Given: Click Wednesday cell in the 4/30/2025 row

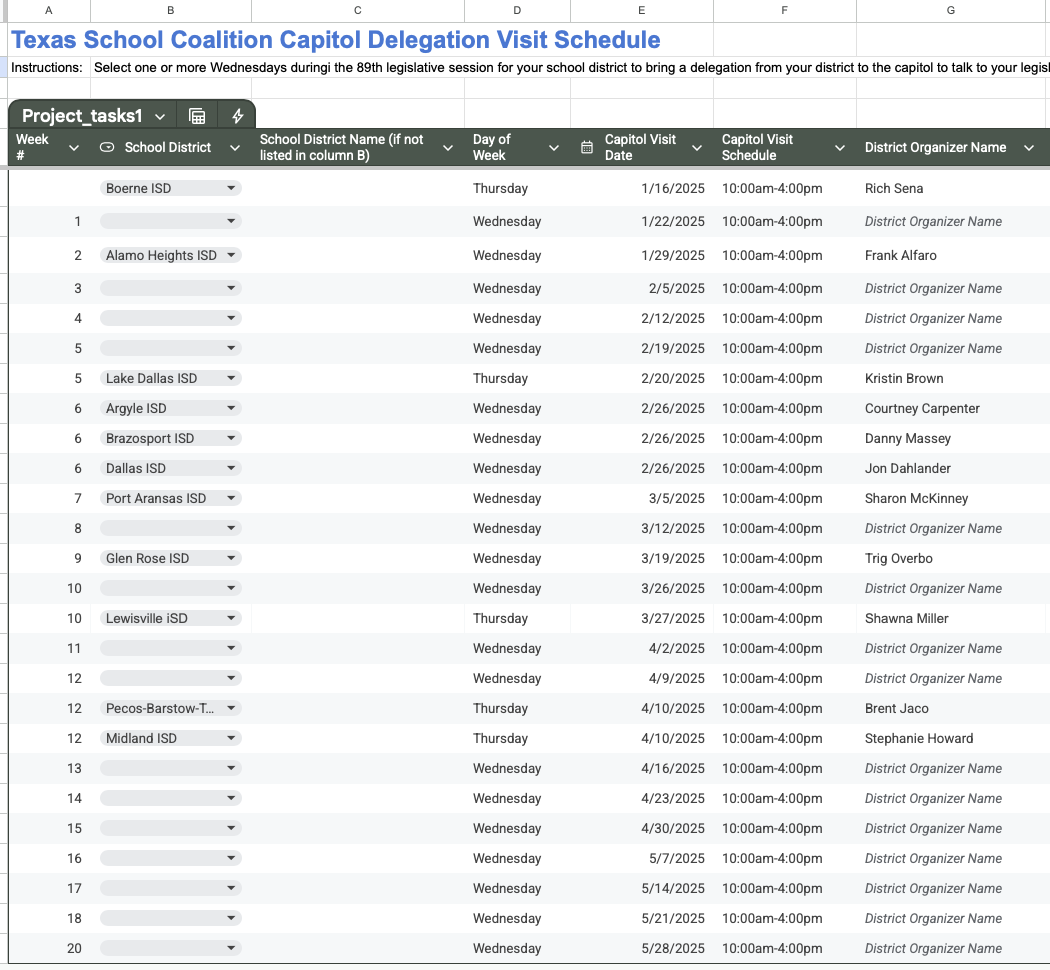Looking at the screenshot, I should point(518,828).
